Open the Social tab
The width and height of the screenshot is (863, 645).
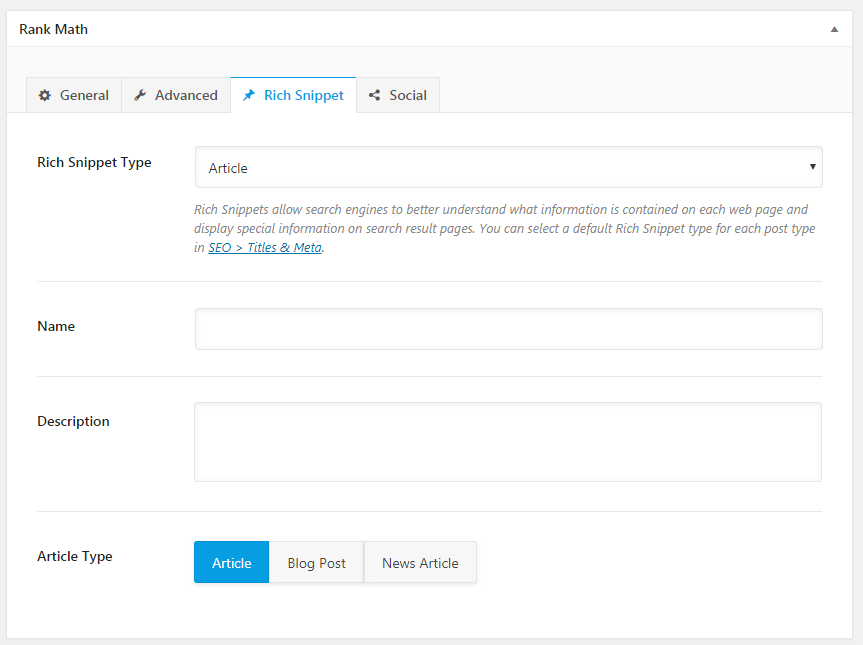coord(398,95)
